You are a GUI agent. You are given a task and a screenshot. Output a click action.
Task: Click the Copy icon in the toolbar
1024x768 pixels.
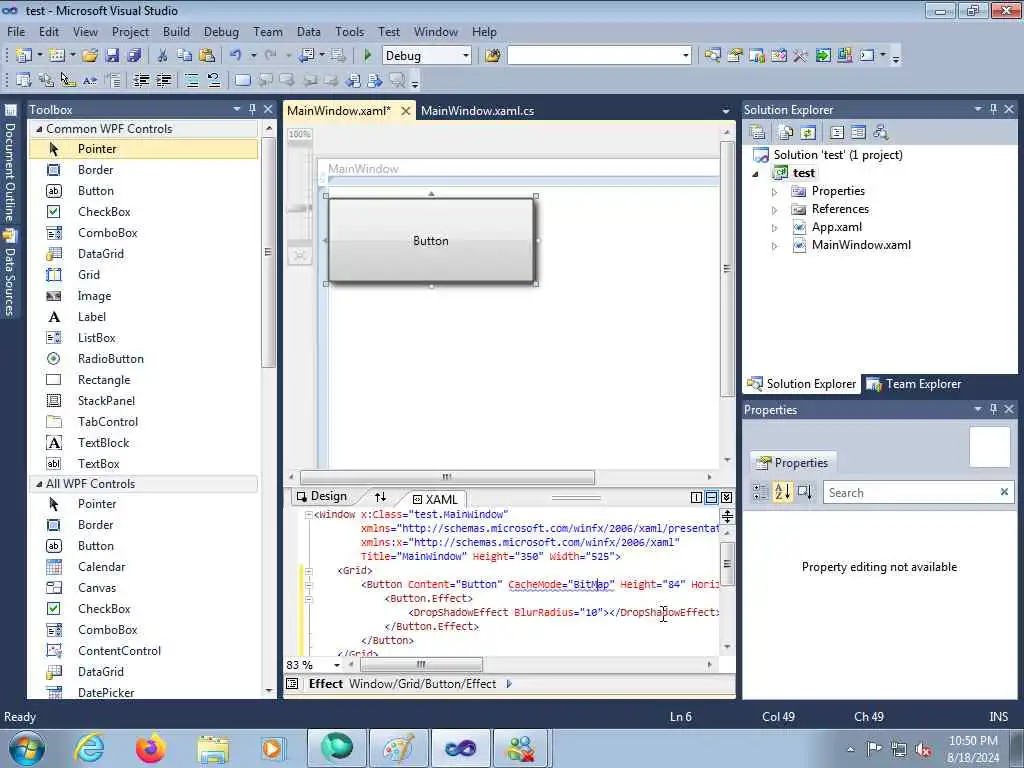click(185, 56)
